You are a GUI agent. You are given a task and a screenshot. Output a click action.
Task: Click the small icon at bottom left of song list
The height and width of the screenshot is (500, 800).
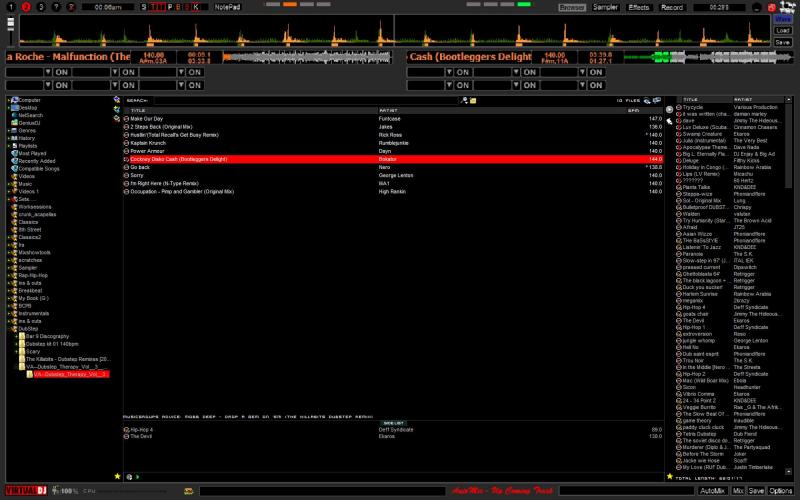pyautogui.click(x=129, y=477)
